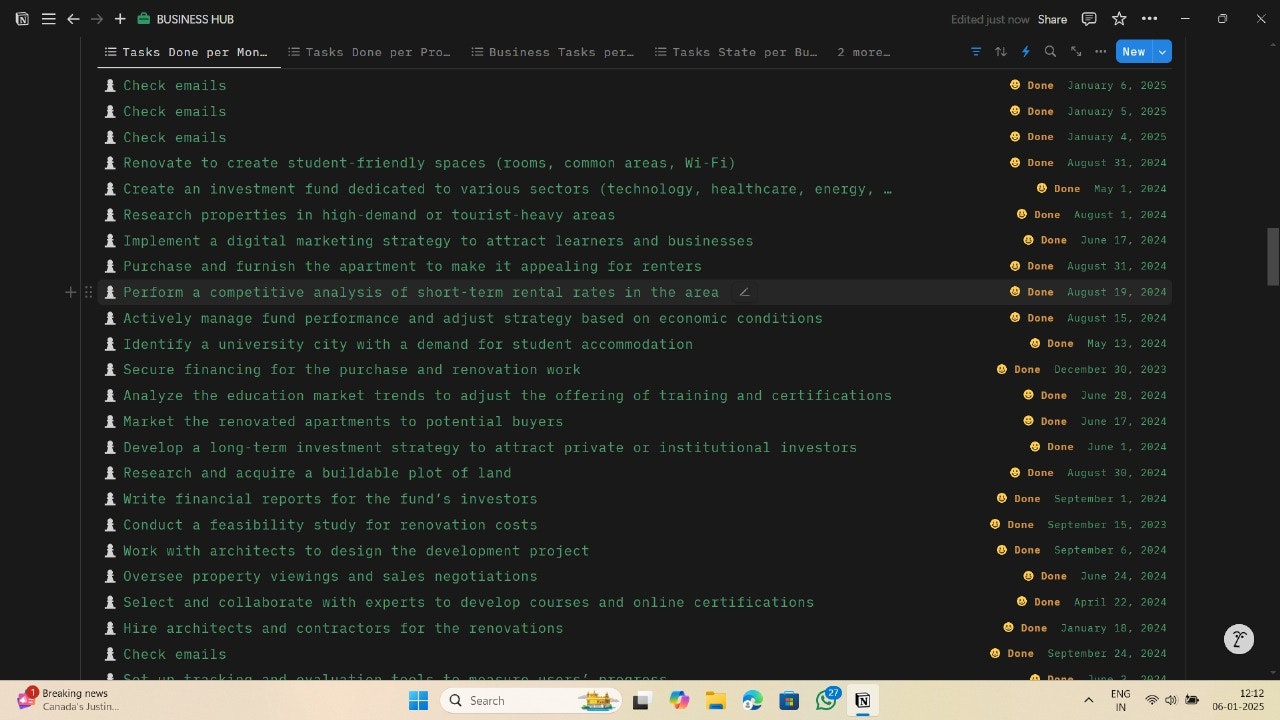The height and width of the screenshot is (720, 1280).
Task: Search the database with magnifier icon
Action: click(x=1050, y=52)
